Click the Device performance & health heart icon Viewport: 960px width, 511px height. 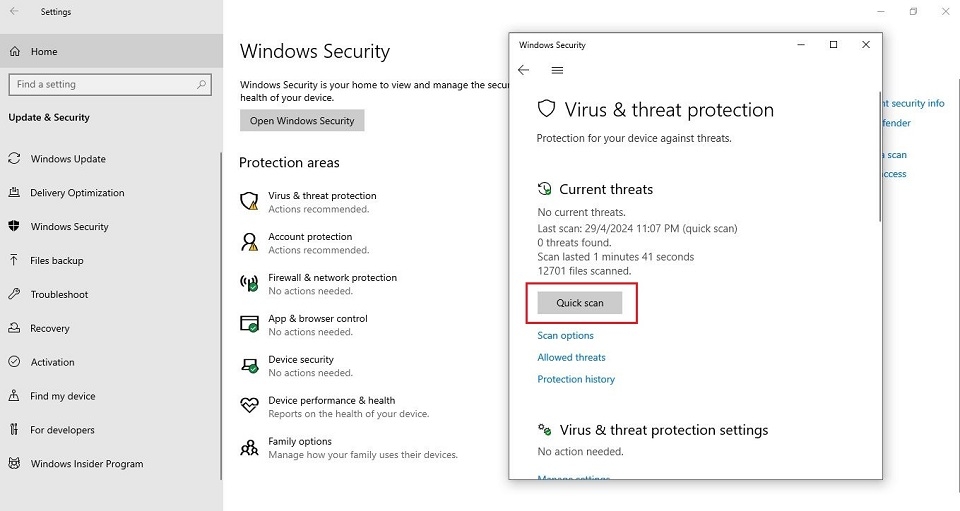[249, 406]
